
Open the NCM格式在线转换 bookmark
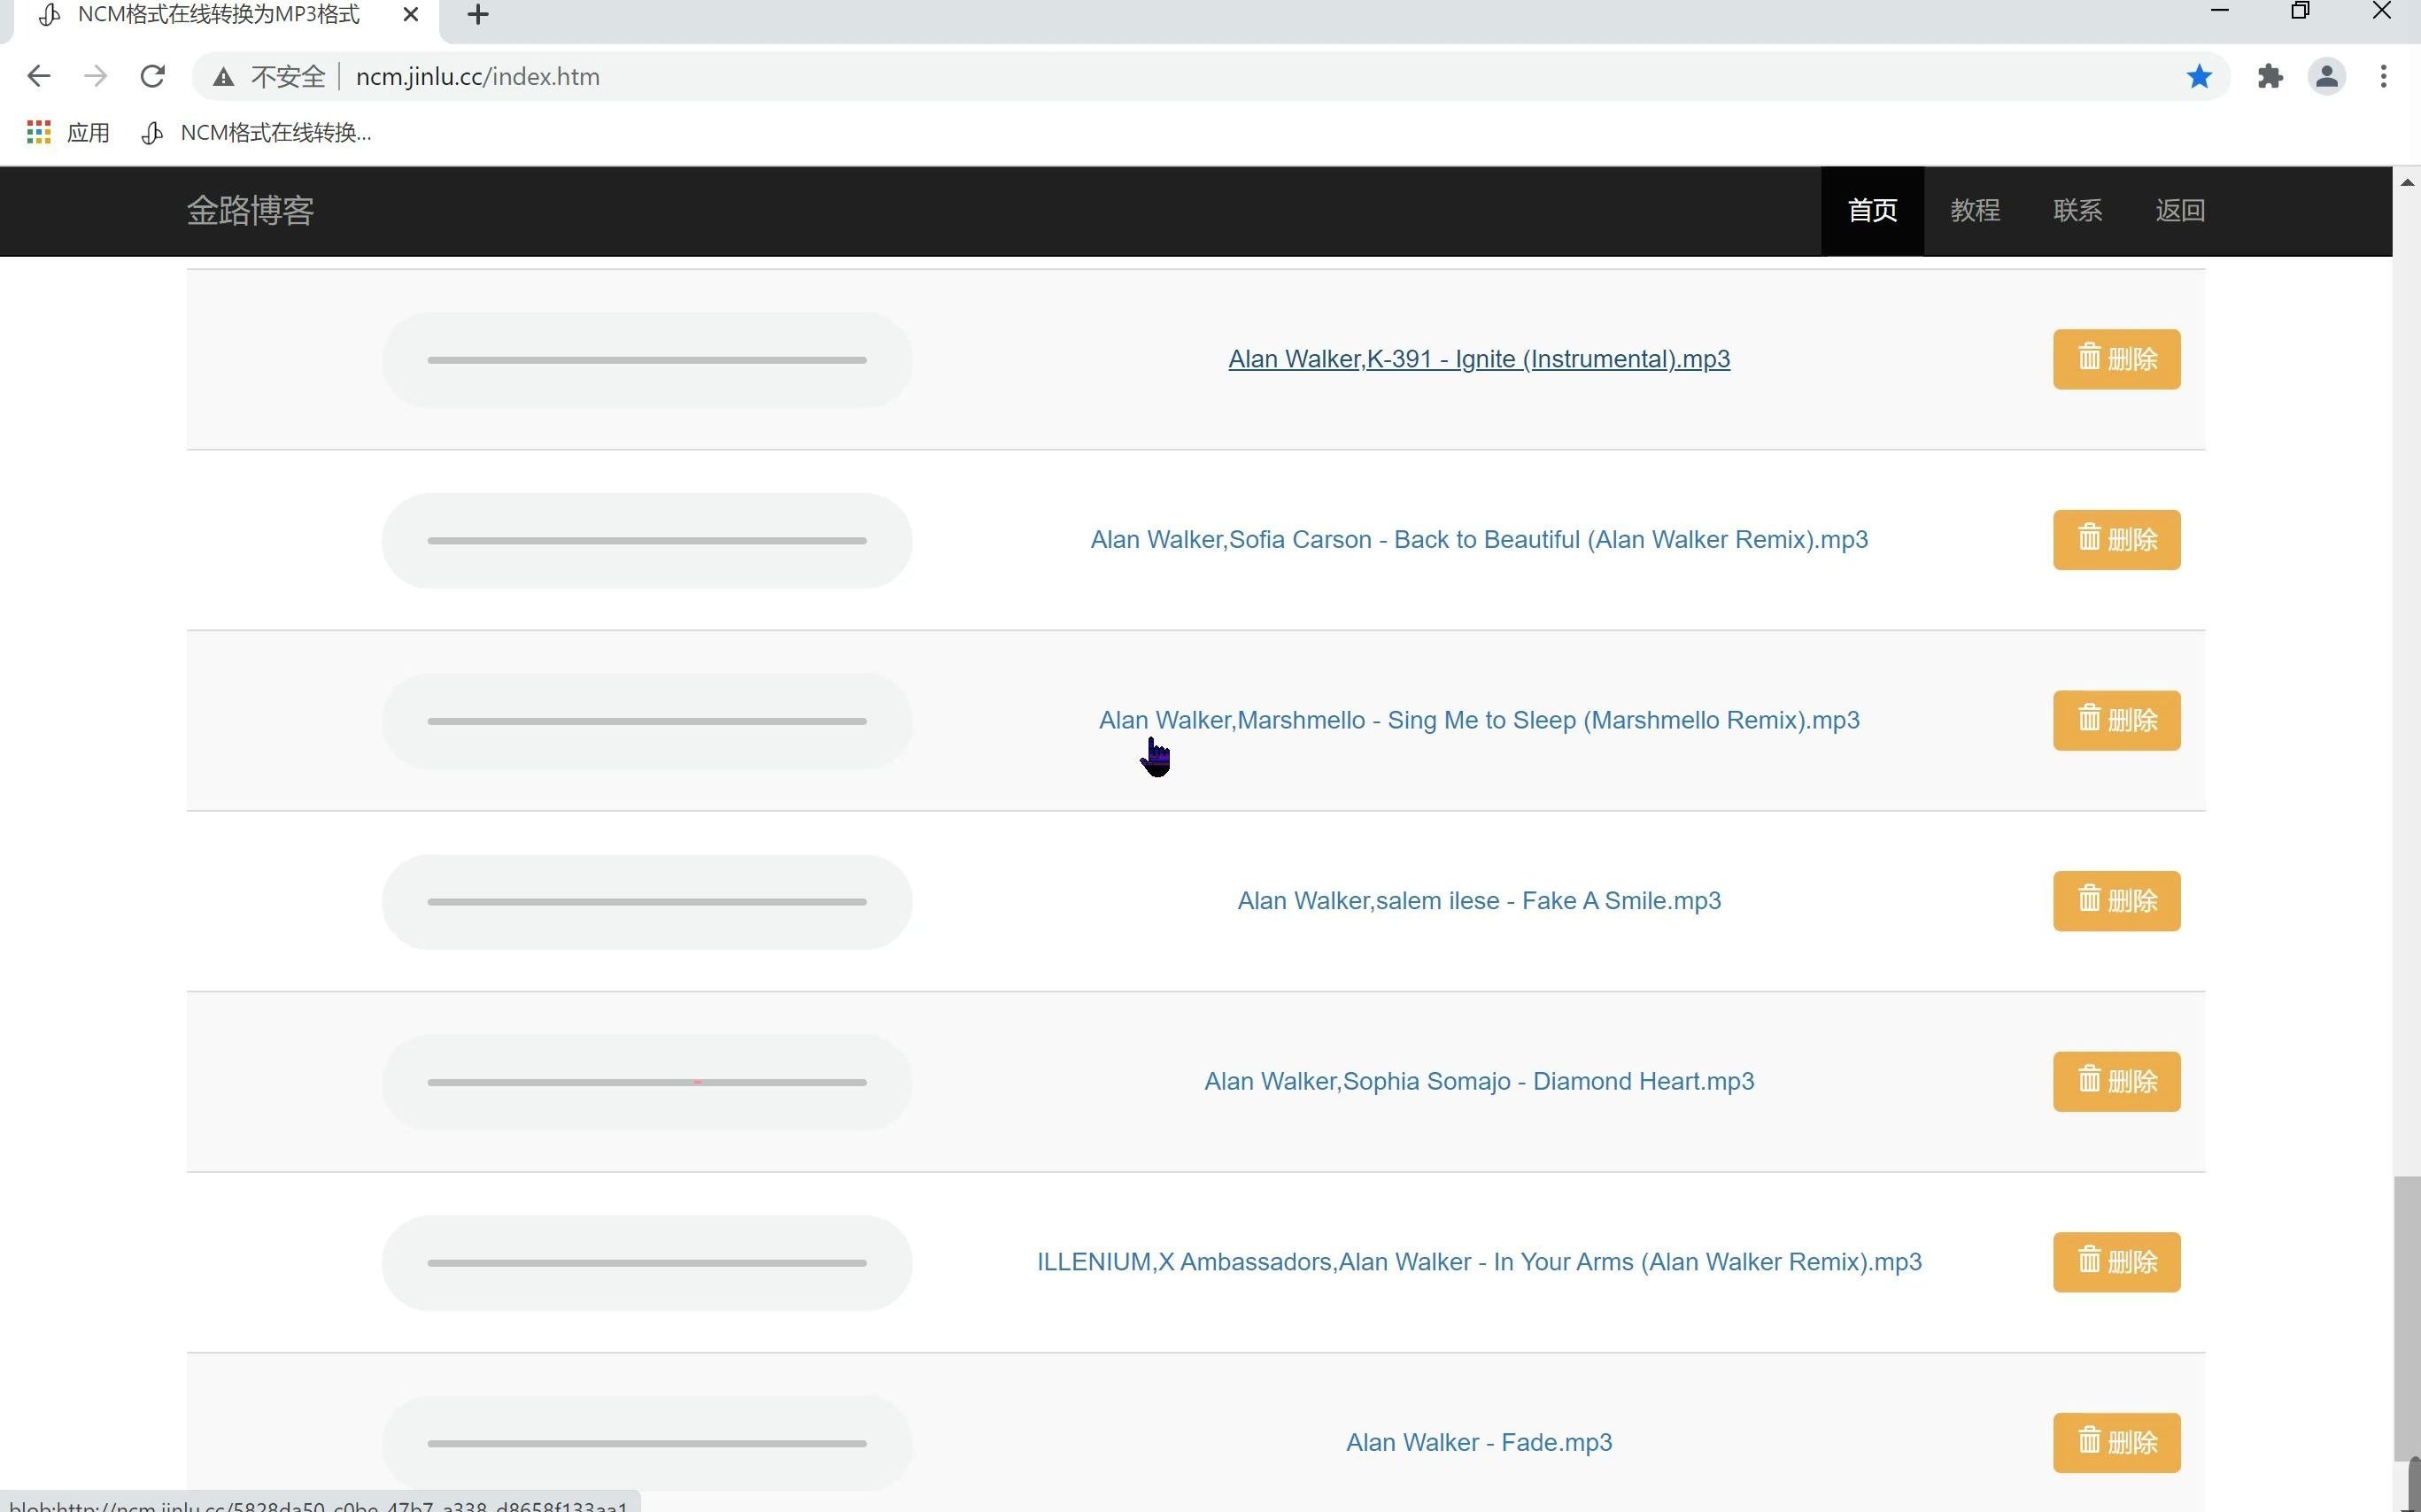(x=256, y=132)
